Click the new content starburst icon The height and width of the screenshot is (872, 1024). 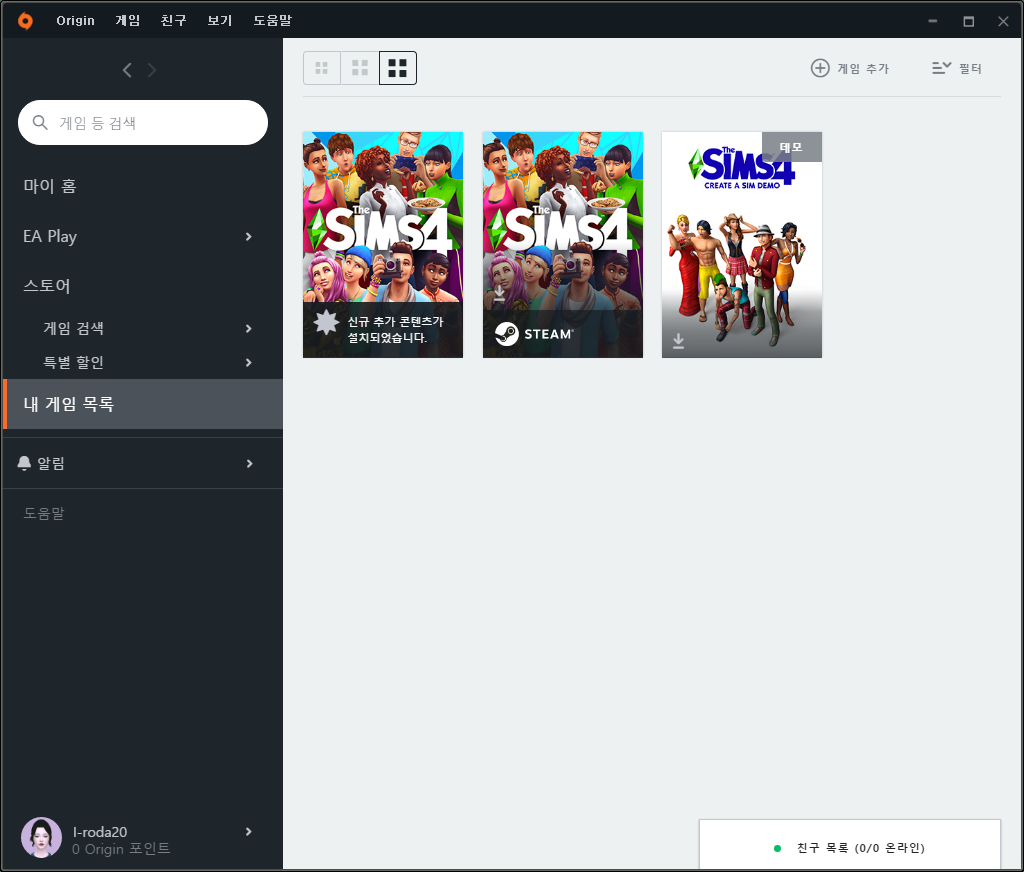click(326, 322)
